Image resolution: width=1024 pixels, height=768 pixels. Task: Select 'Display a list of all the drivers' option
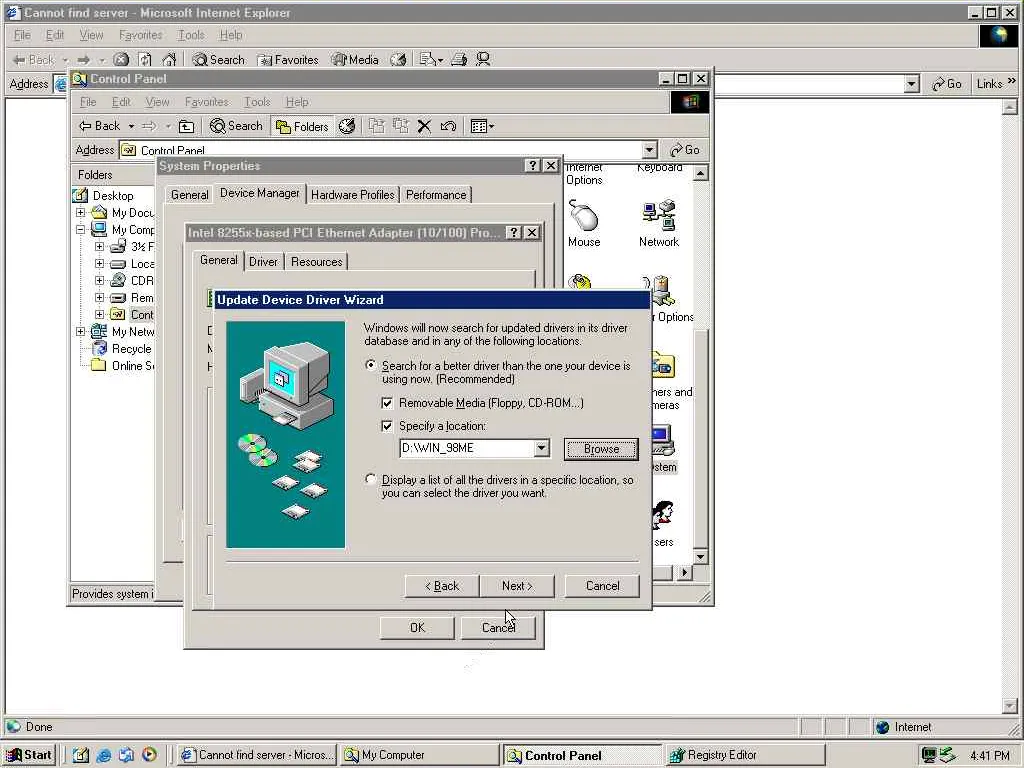click(x=371, y=479)
